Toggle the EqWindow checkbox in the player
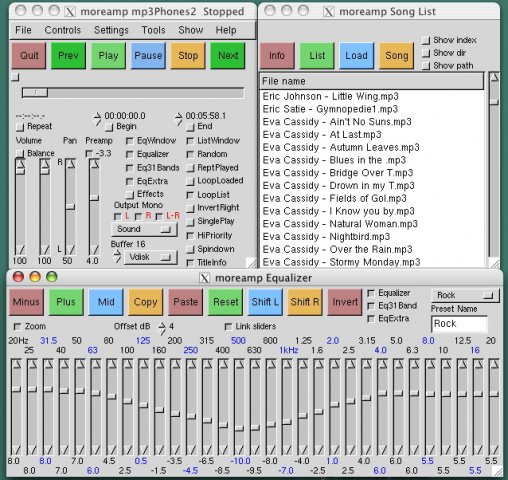This screenshot has width=508, height=480. pyautogui.click(x=130, y=141)
